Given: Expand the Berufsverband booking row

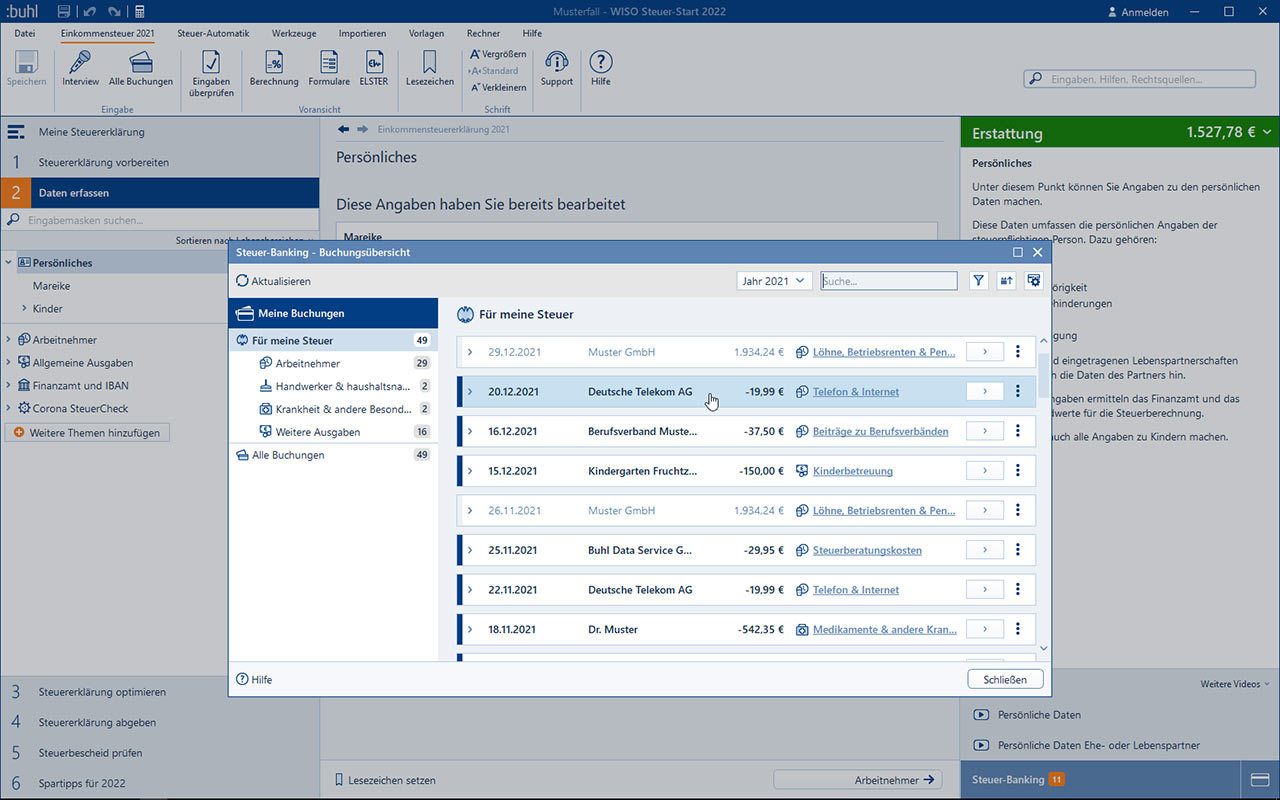Looking at the screenshot, I should click(470, 431).
